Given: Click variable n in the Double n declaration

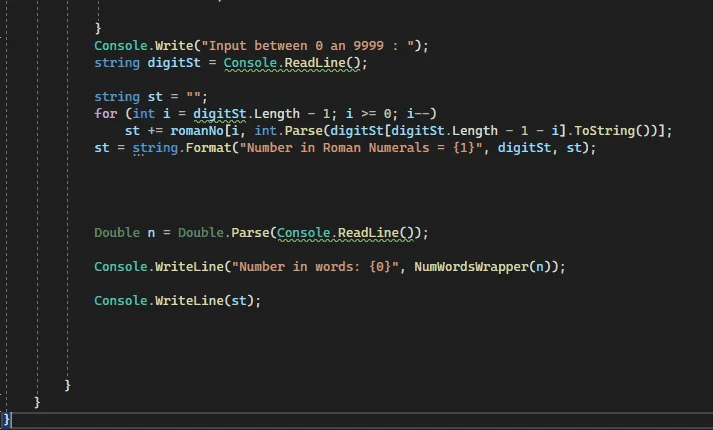Looking at the screenshot, I should 151,233.
